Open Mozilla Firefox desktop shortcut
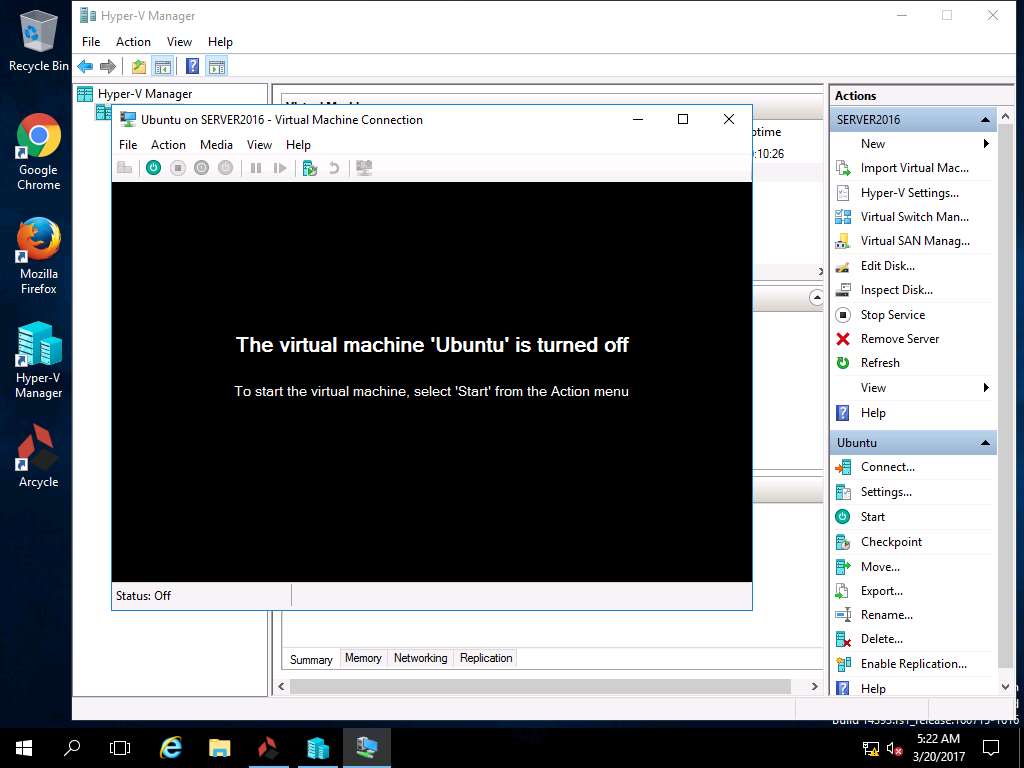 [x=39, y=256]
